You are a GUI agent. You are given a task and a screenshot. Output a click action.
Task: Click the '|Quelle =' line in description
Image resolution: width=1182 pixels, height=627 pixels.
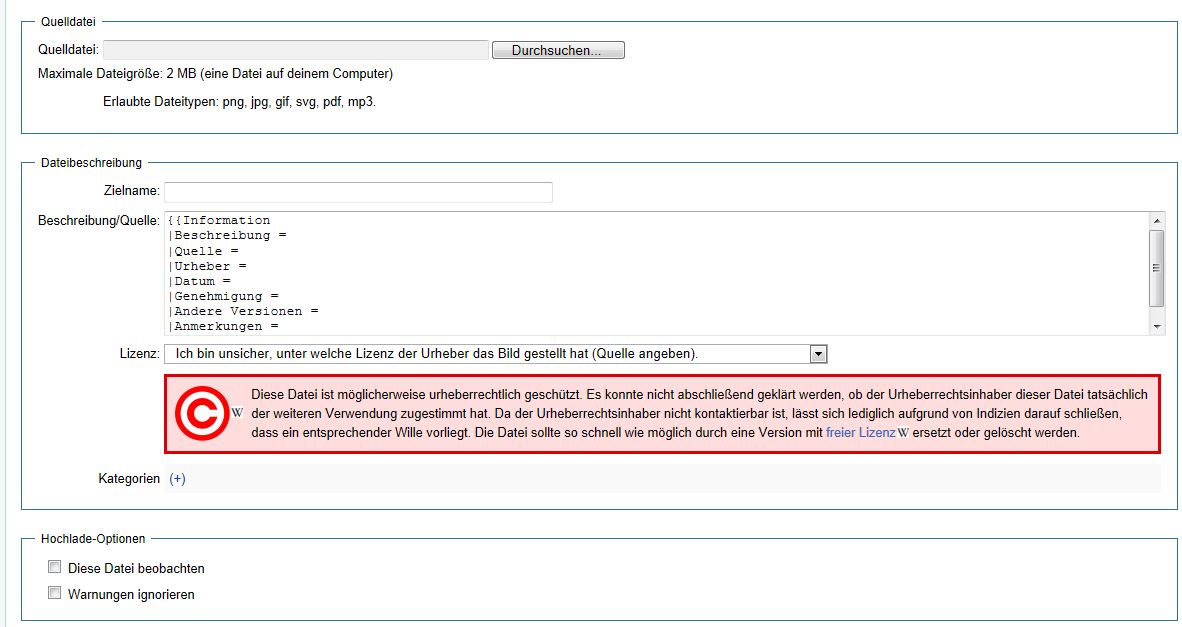pyautogui.click(x=204, y=251)
